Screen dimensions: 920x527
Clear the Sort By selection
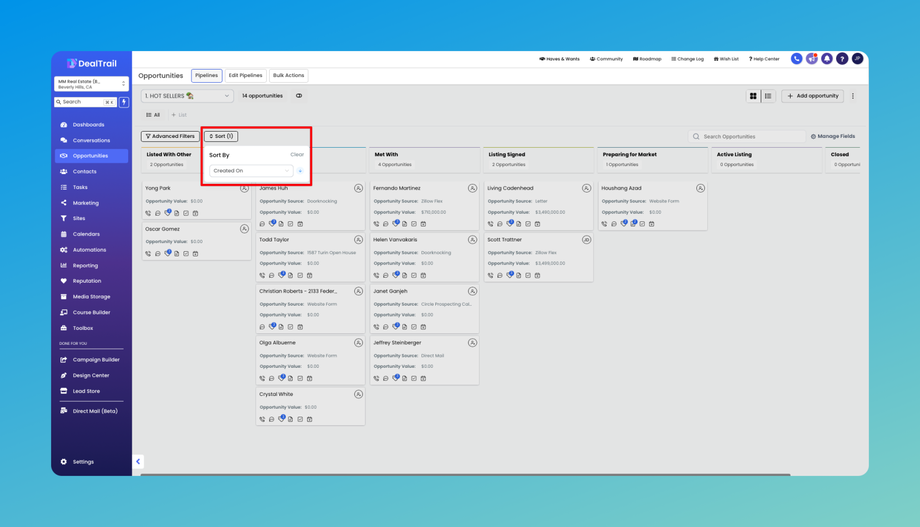(297, 155)
